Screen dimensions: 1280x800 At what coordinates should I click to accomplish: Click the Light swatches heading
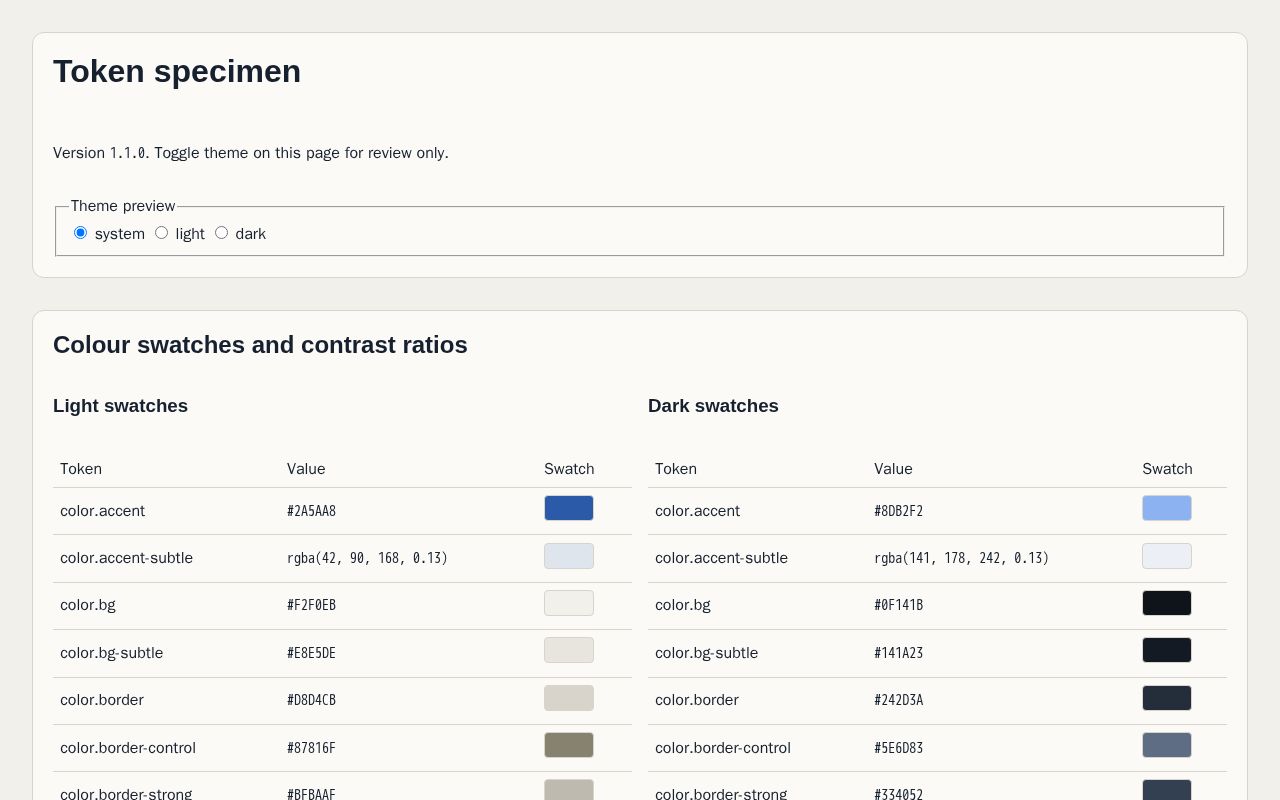(x=120, y=406)
